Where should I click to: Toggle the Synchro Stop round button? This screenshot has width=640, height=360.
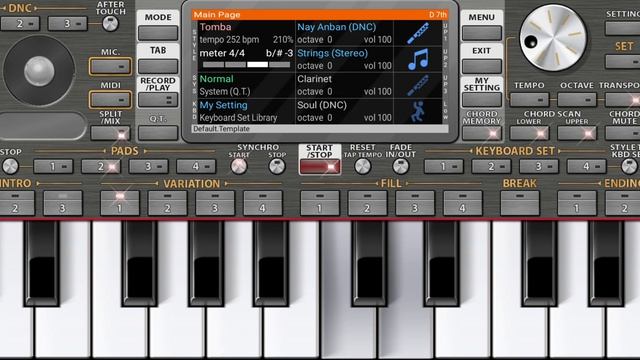277,166
